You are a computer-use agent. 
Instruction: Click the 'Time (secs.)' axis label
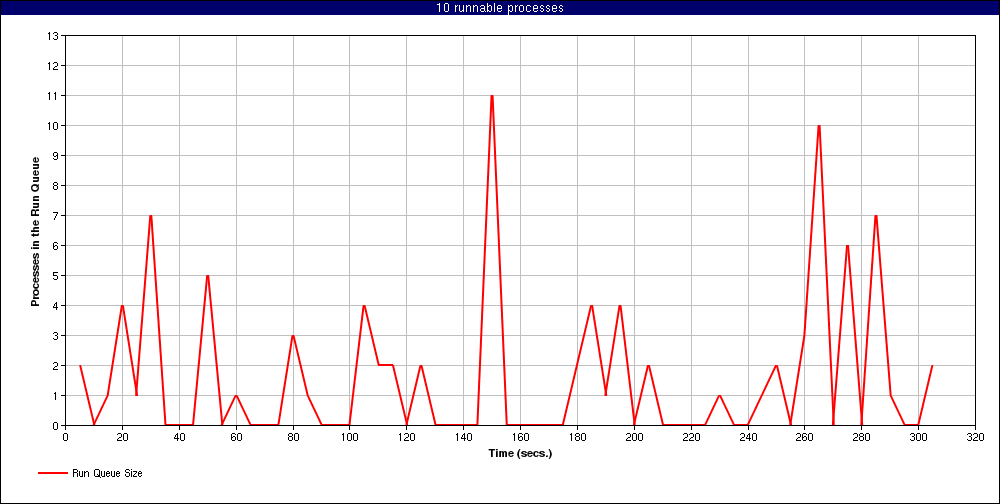pyautogui.click(x=520, y=454)
